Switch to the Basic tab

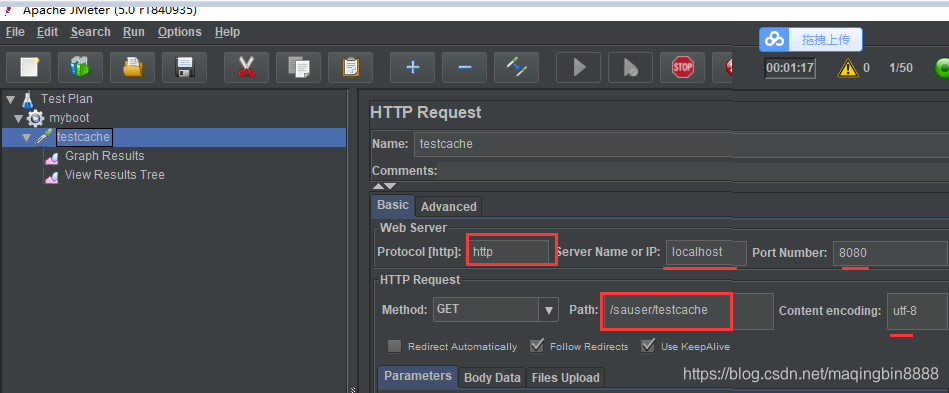click(x=393, y=205)
